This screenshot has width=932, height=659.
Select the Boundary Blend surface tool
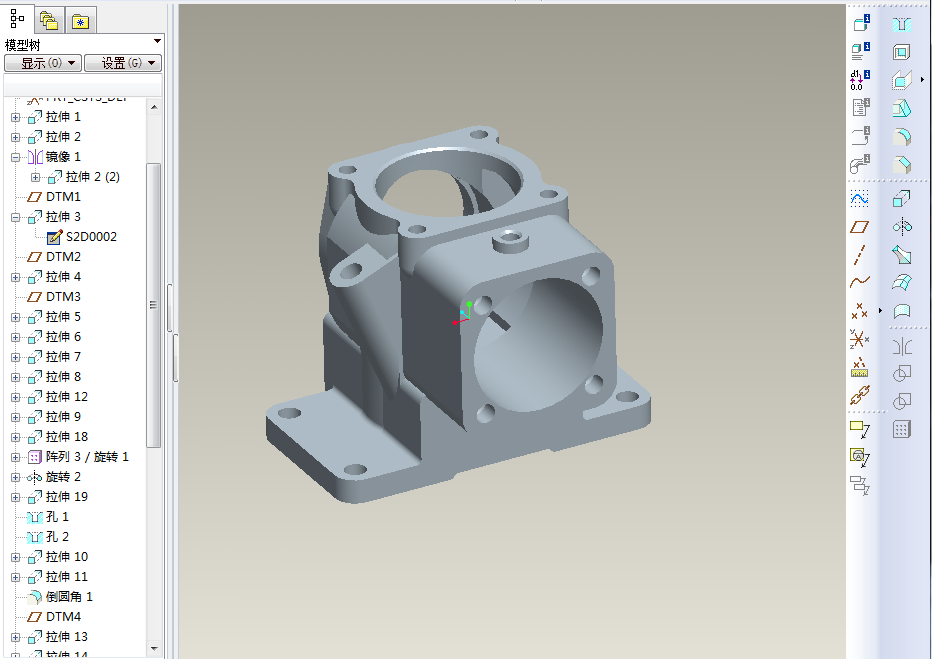(902, 282)
